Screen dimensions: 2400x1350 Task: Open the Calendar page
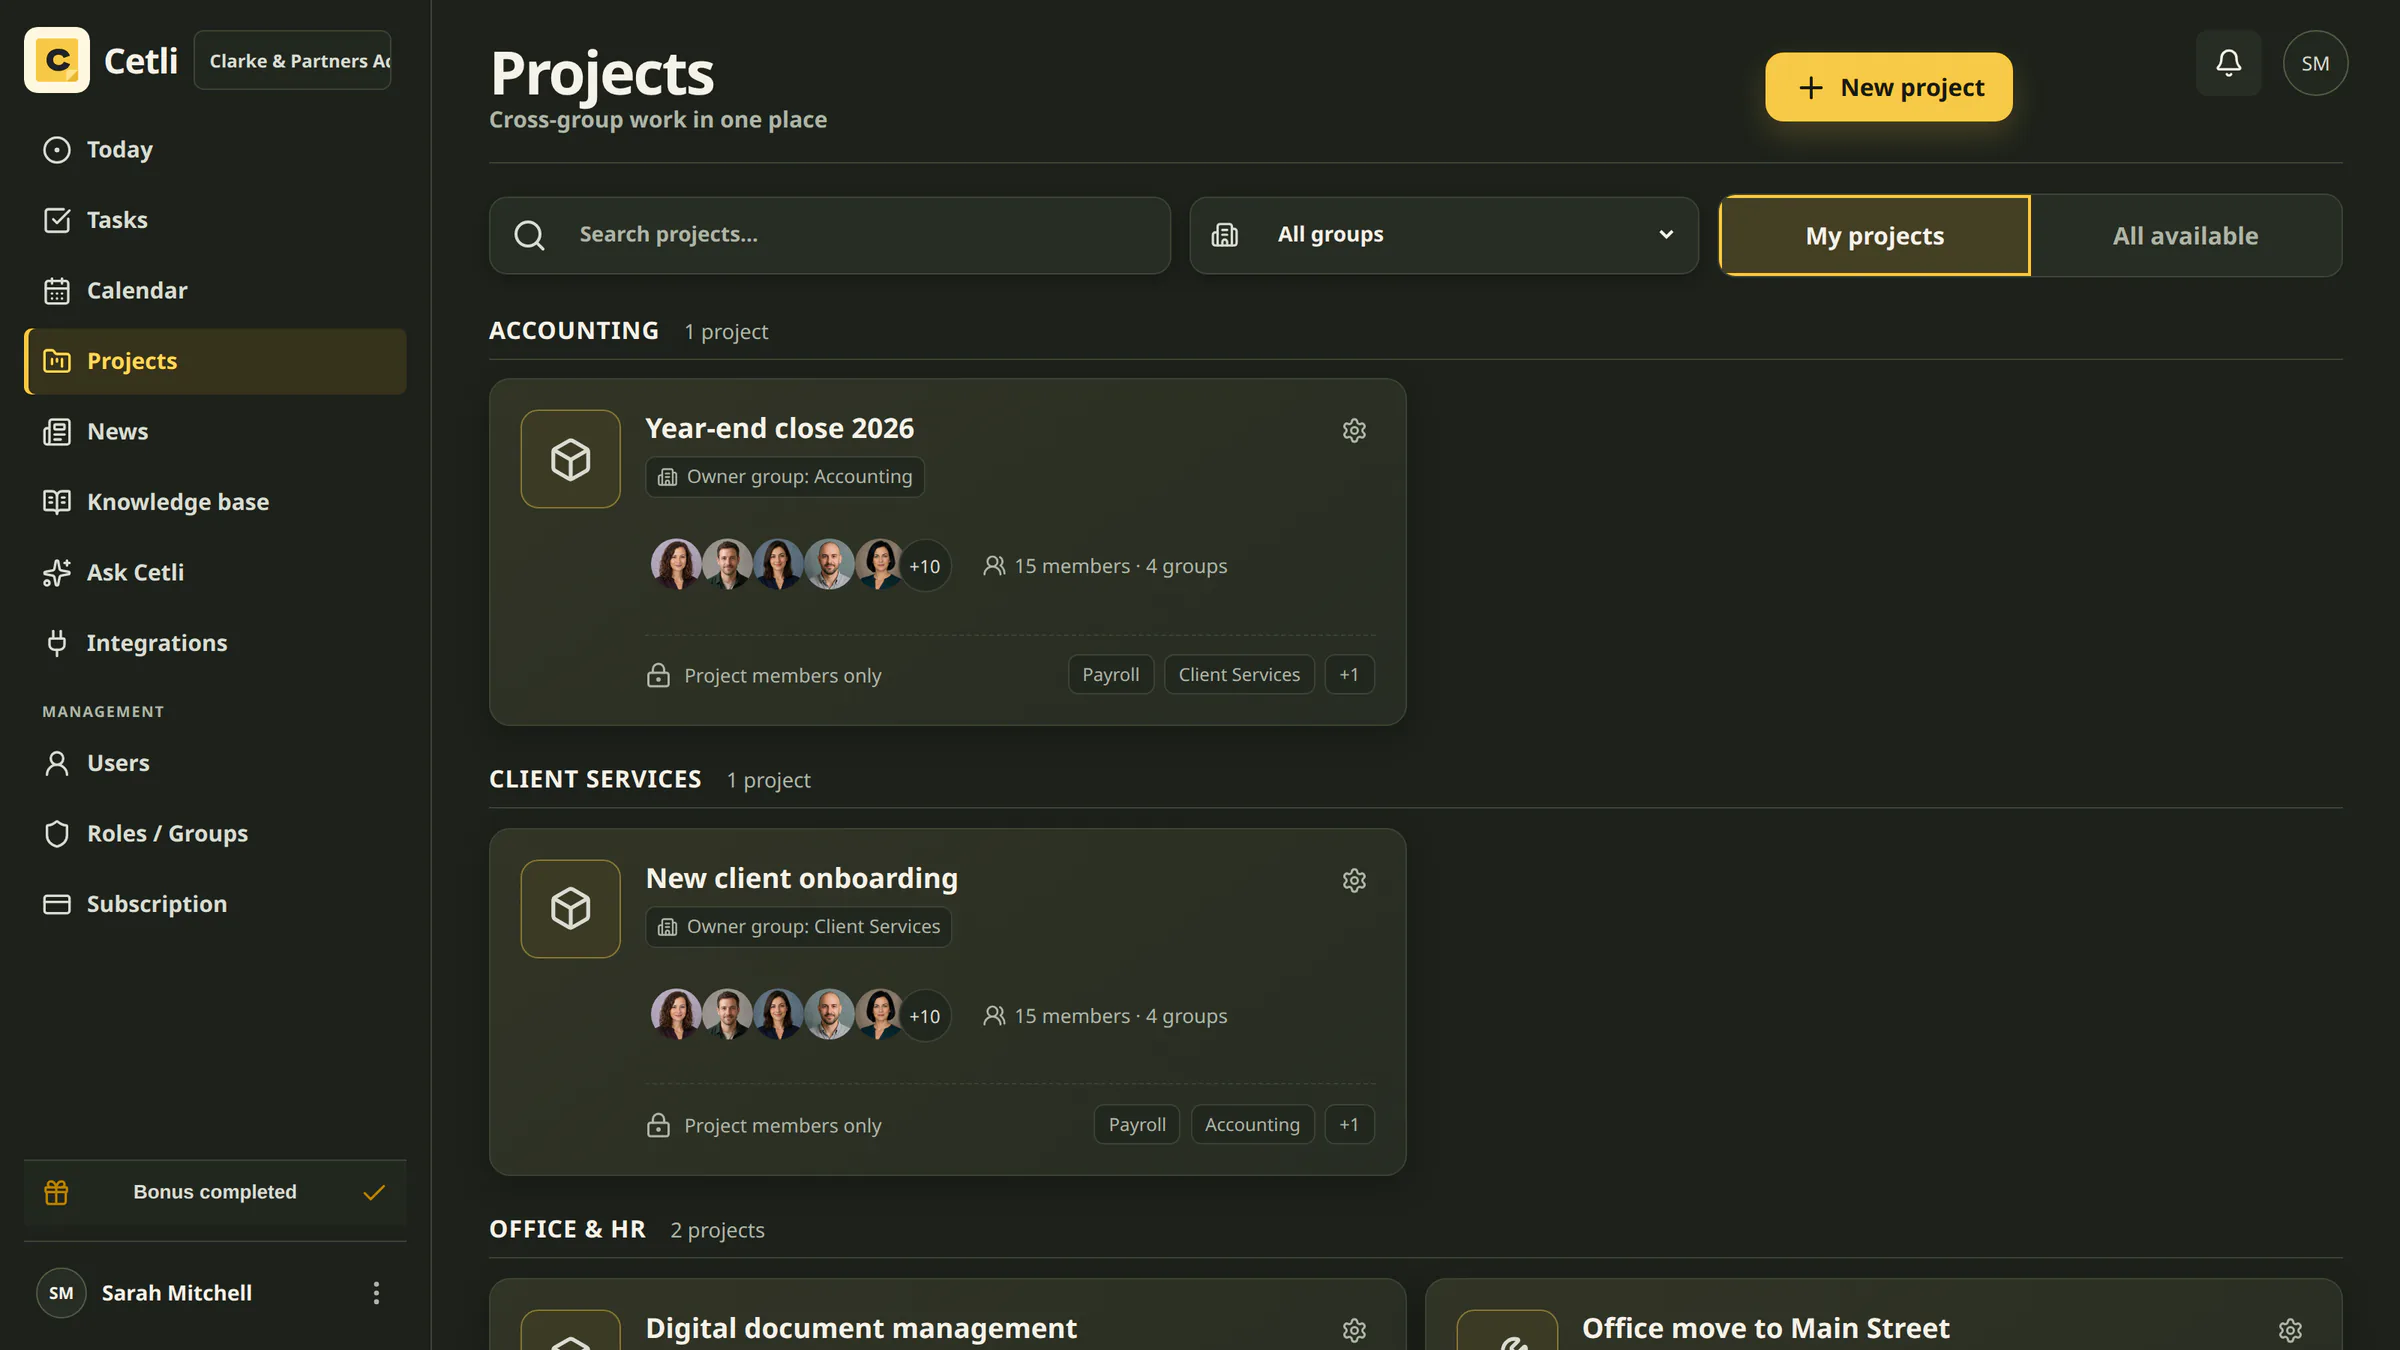[215, 291]
